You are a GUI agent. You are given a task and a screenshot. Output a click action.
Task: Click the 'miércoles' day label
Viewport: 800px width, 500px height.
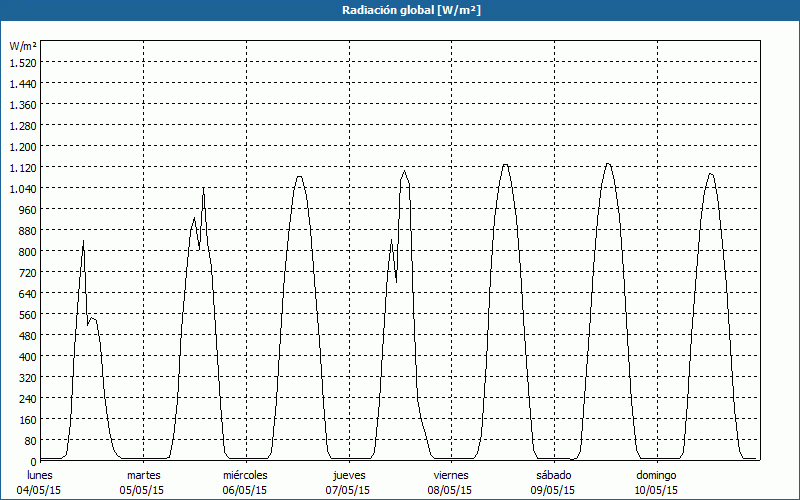pyautogui.click(x=245, y=475)
